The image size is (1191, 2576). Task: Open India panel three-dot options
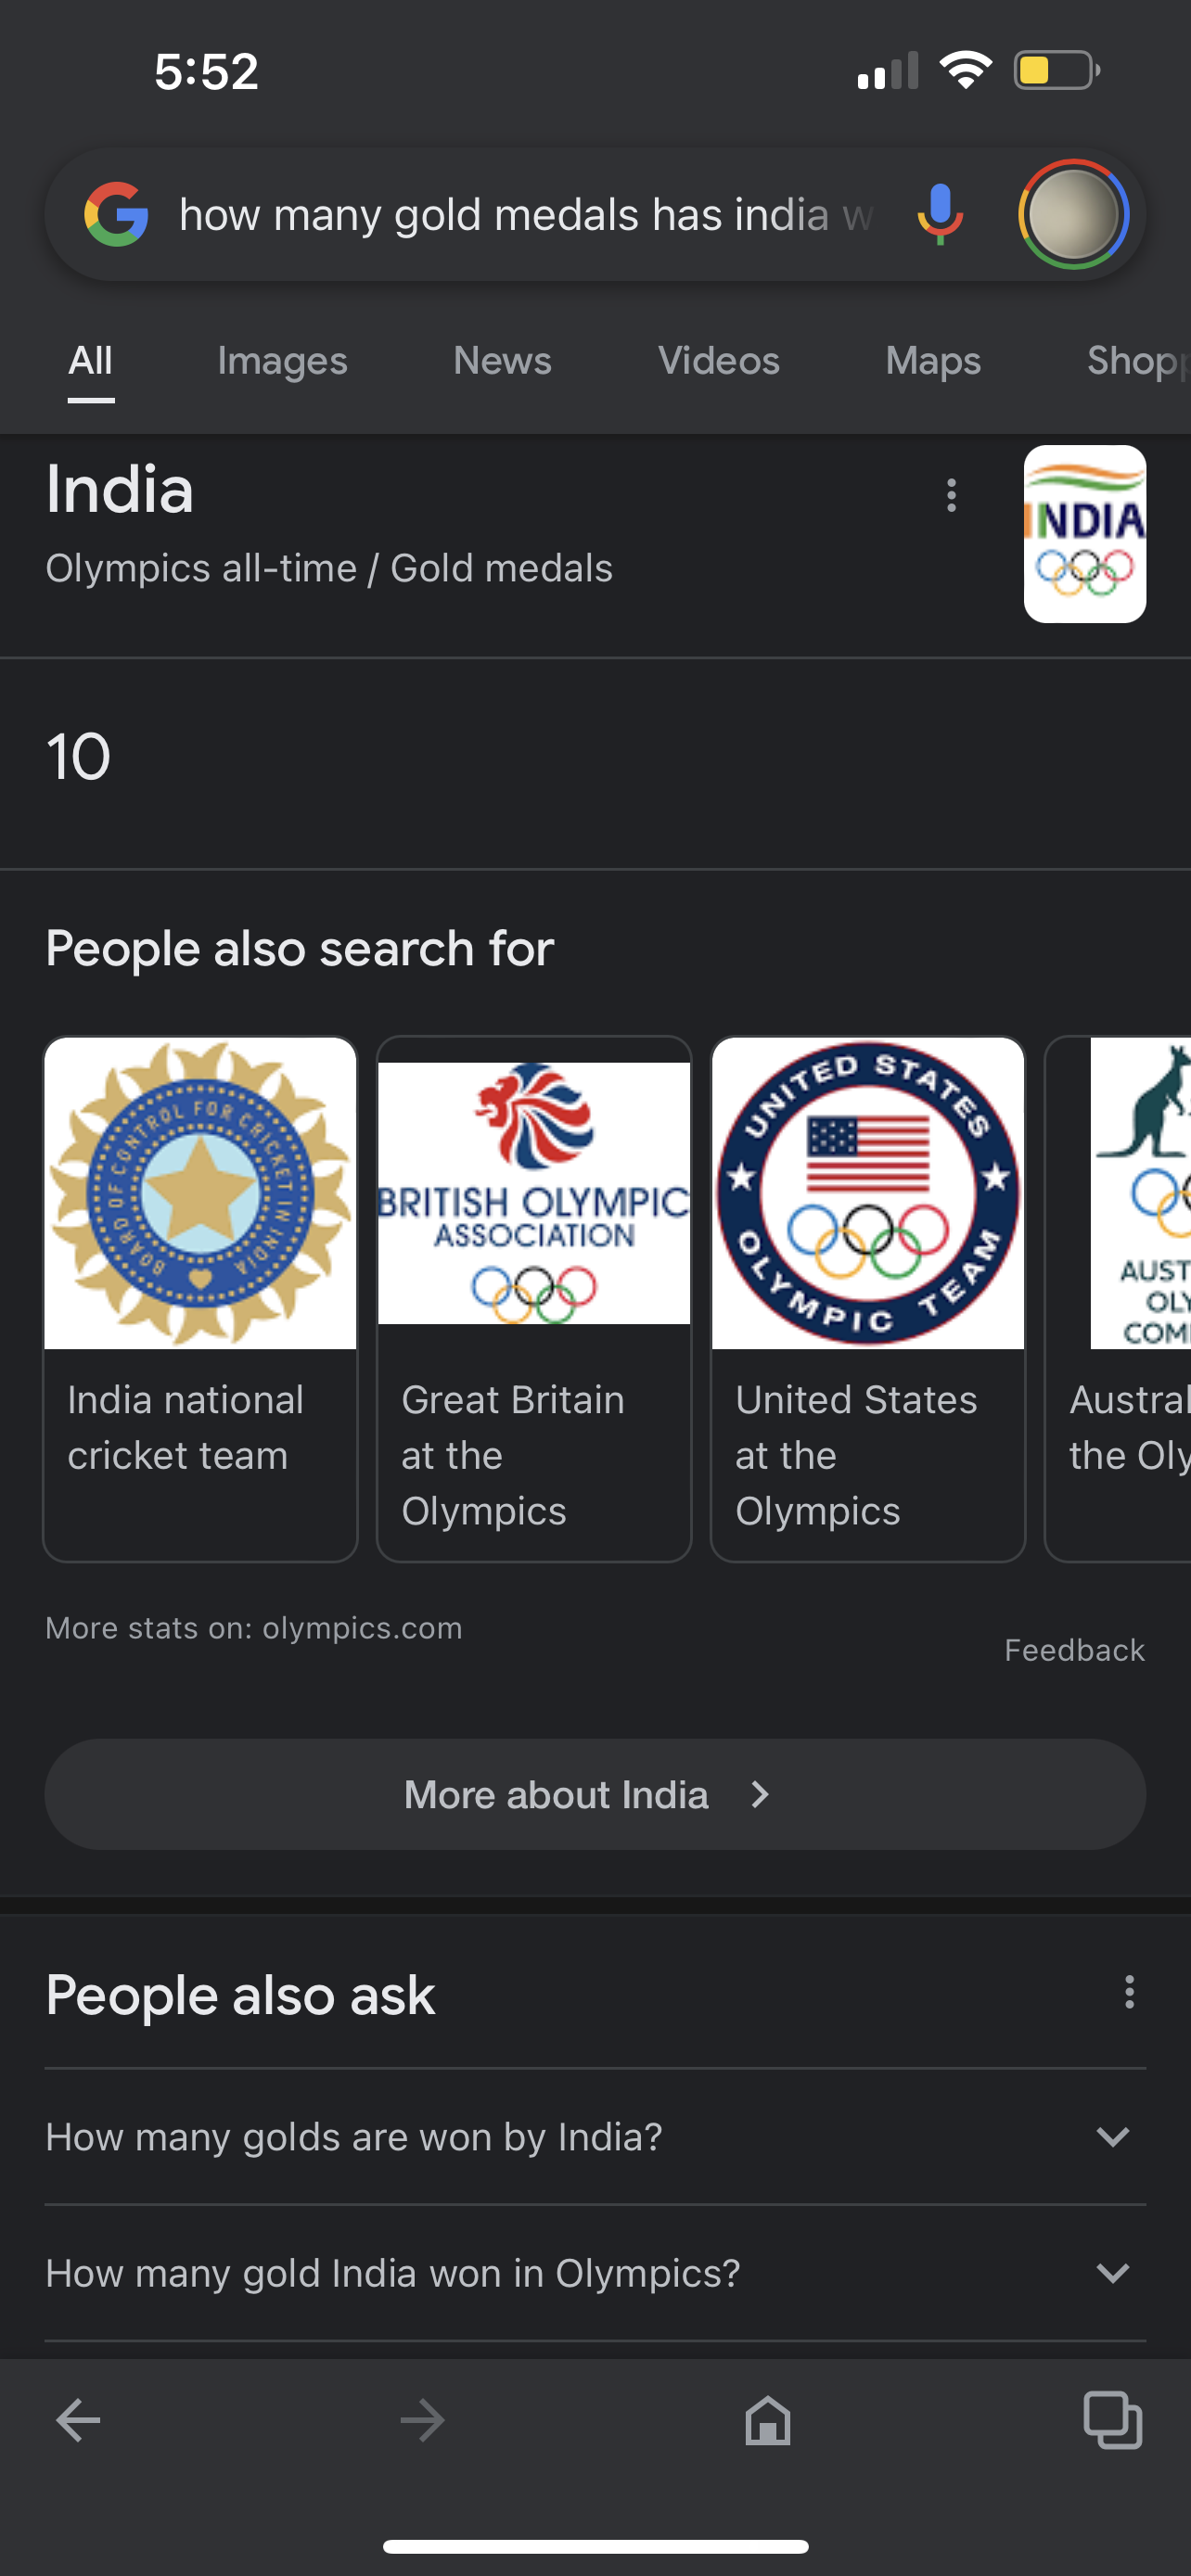click(951, 495)
